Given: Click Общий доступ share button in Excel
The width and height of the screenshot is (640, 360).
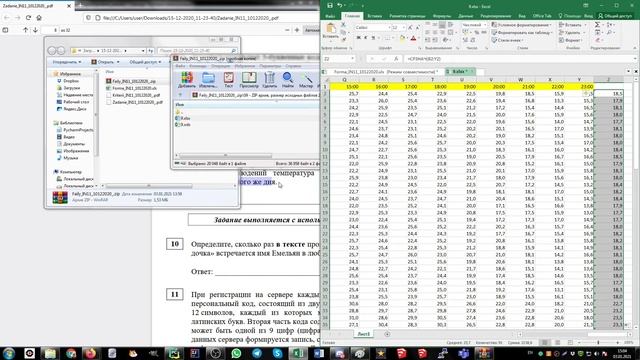Looking at the screenshot, I should coord(615,16).
